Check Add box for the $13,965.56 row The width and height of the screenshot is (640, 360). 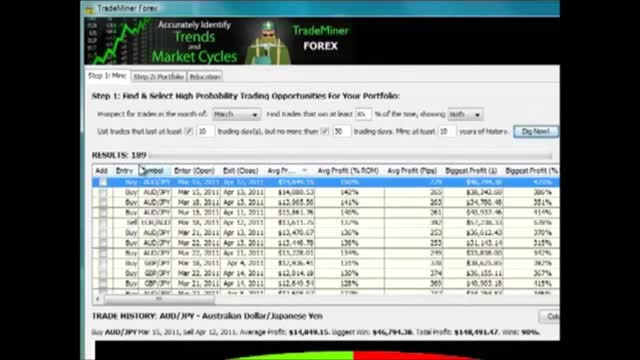pyautogui.click(x=102, y=202)
